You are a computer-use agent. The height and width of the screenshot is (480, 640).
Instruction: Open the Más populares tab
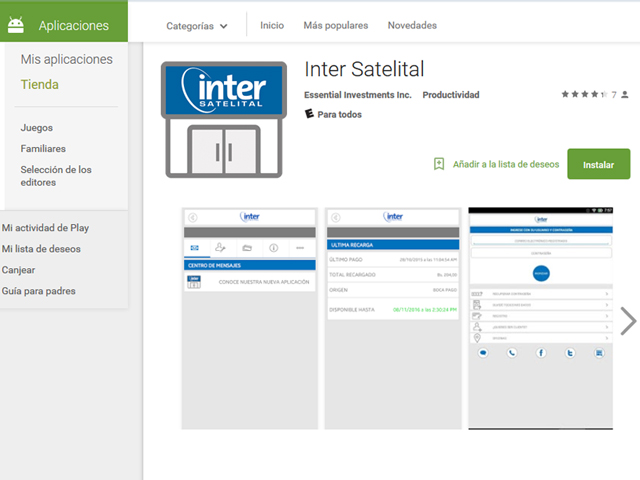[336, 25]
